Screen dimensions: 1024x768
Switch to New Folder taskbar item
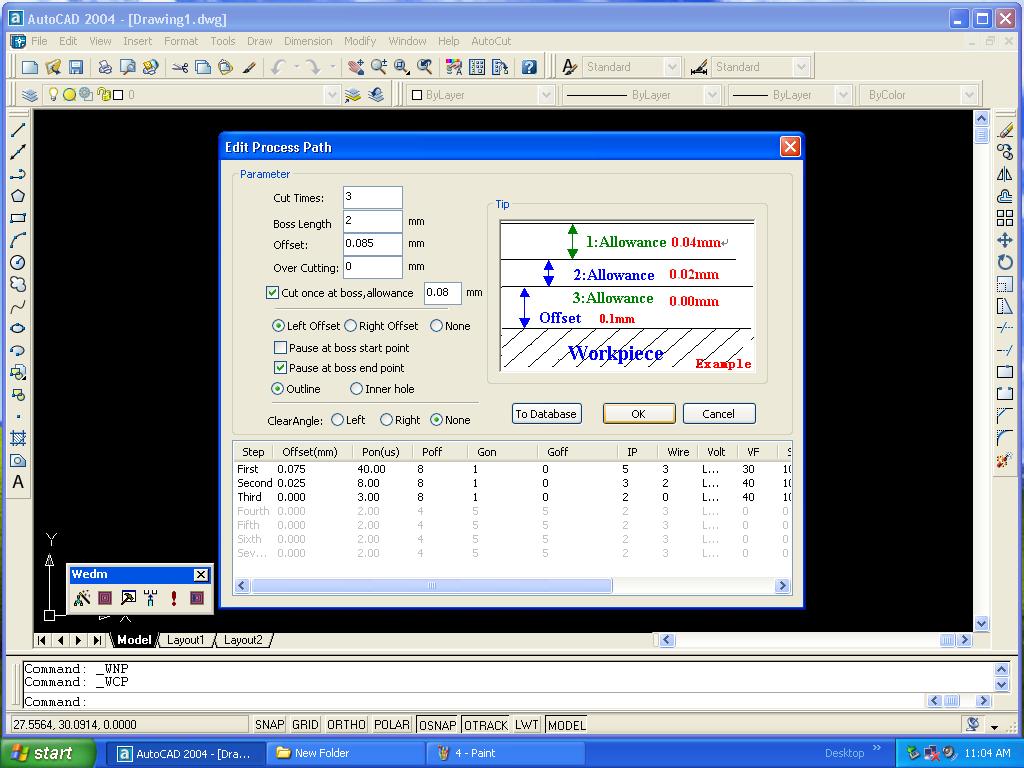(x=346, y=753)
